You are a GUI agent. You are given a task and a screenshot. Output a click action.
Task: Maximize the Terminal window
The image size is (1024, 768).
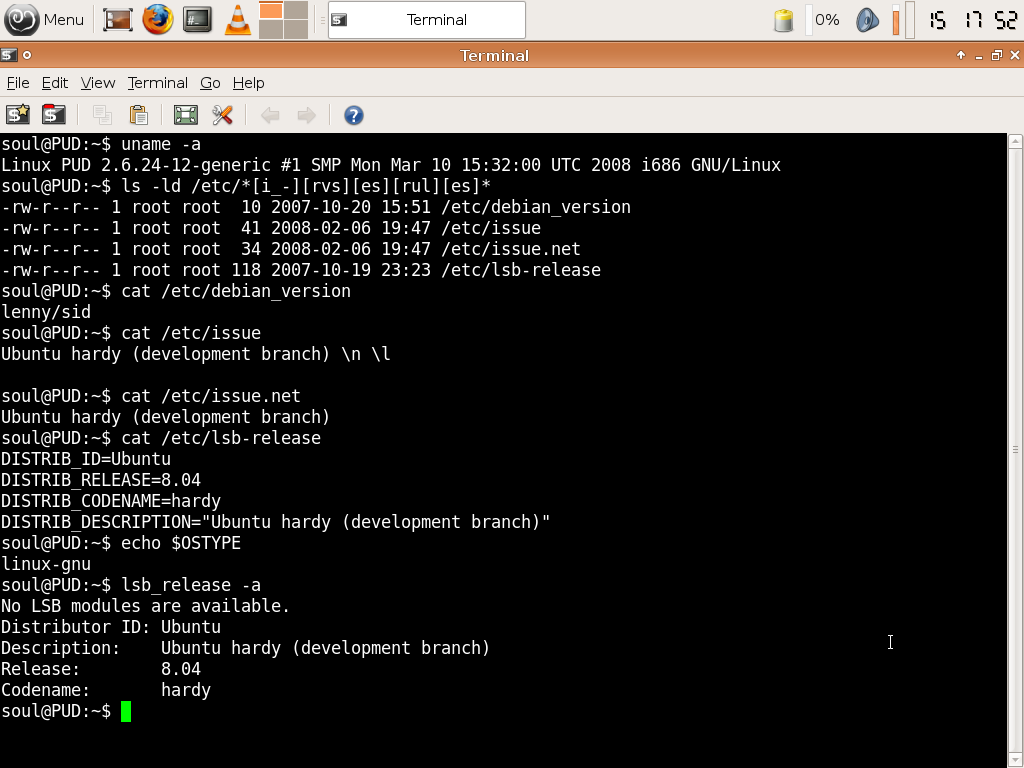[x=996, y=56]
